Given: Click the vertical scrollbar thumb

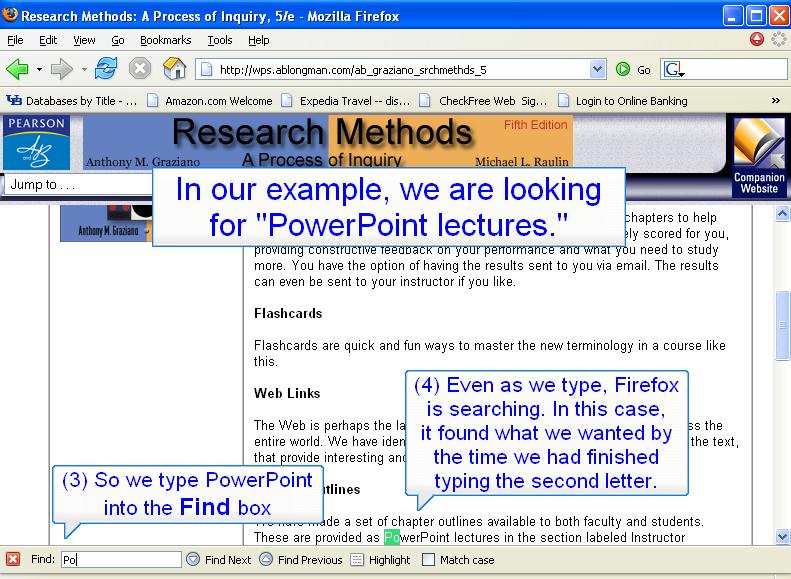Looking at the screenshot, I should (782, 325).
